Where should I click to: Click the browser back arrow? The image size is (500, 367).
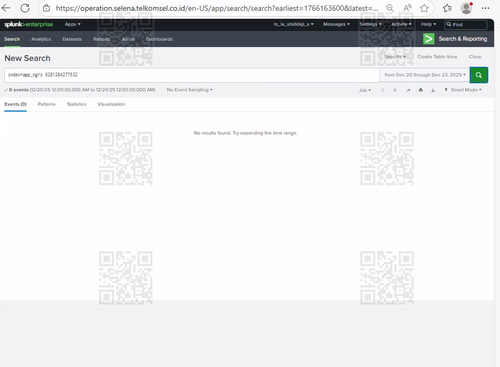click(x=6, y=8)
